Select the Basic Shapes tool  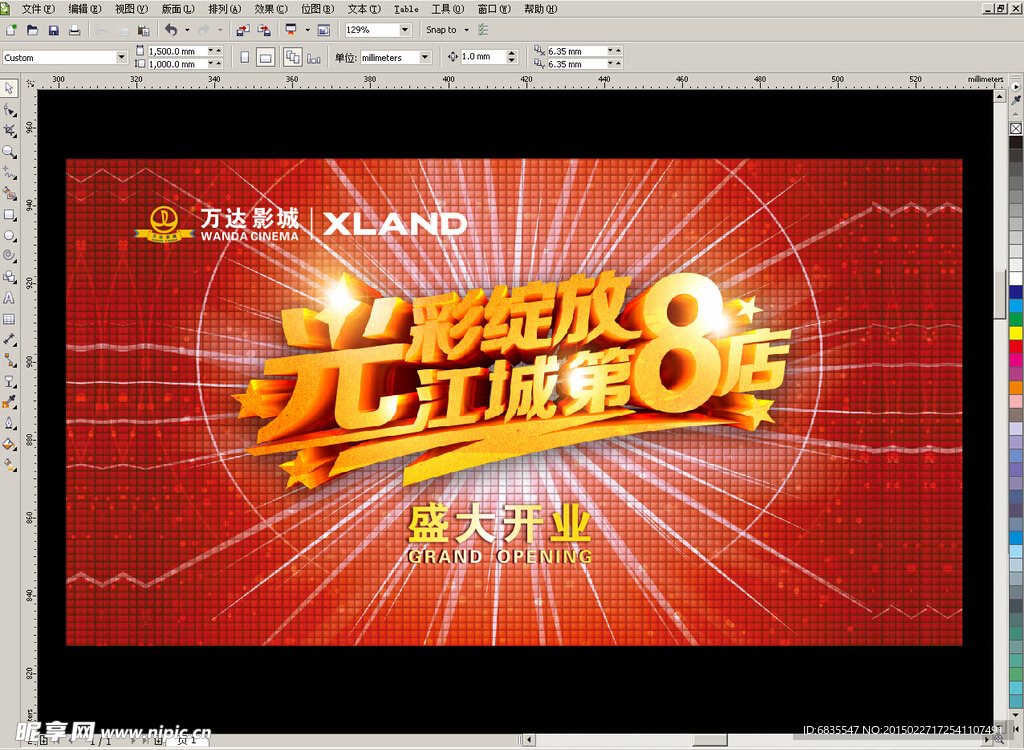tap(9, 276)
